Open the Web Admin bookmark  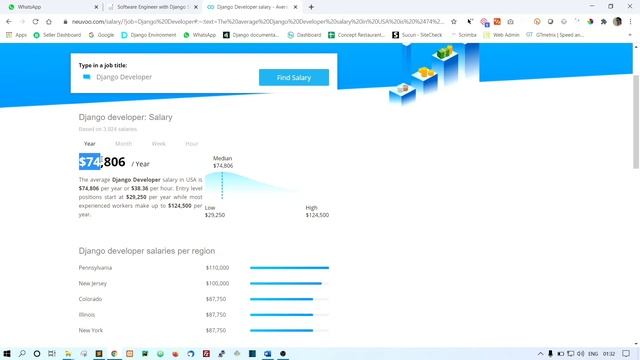501,35
